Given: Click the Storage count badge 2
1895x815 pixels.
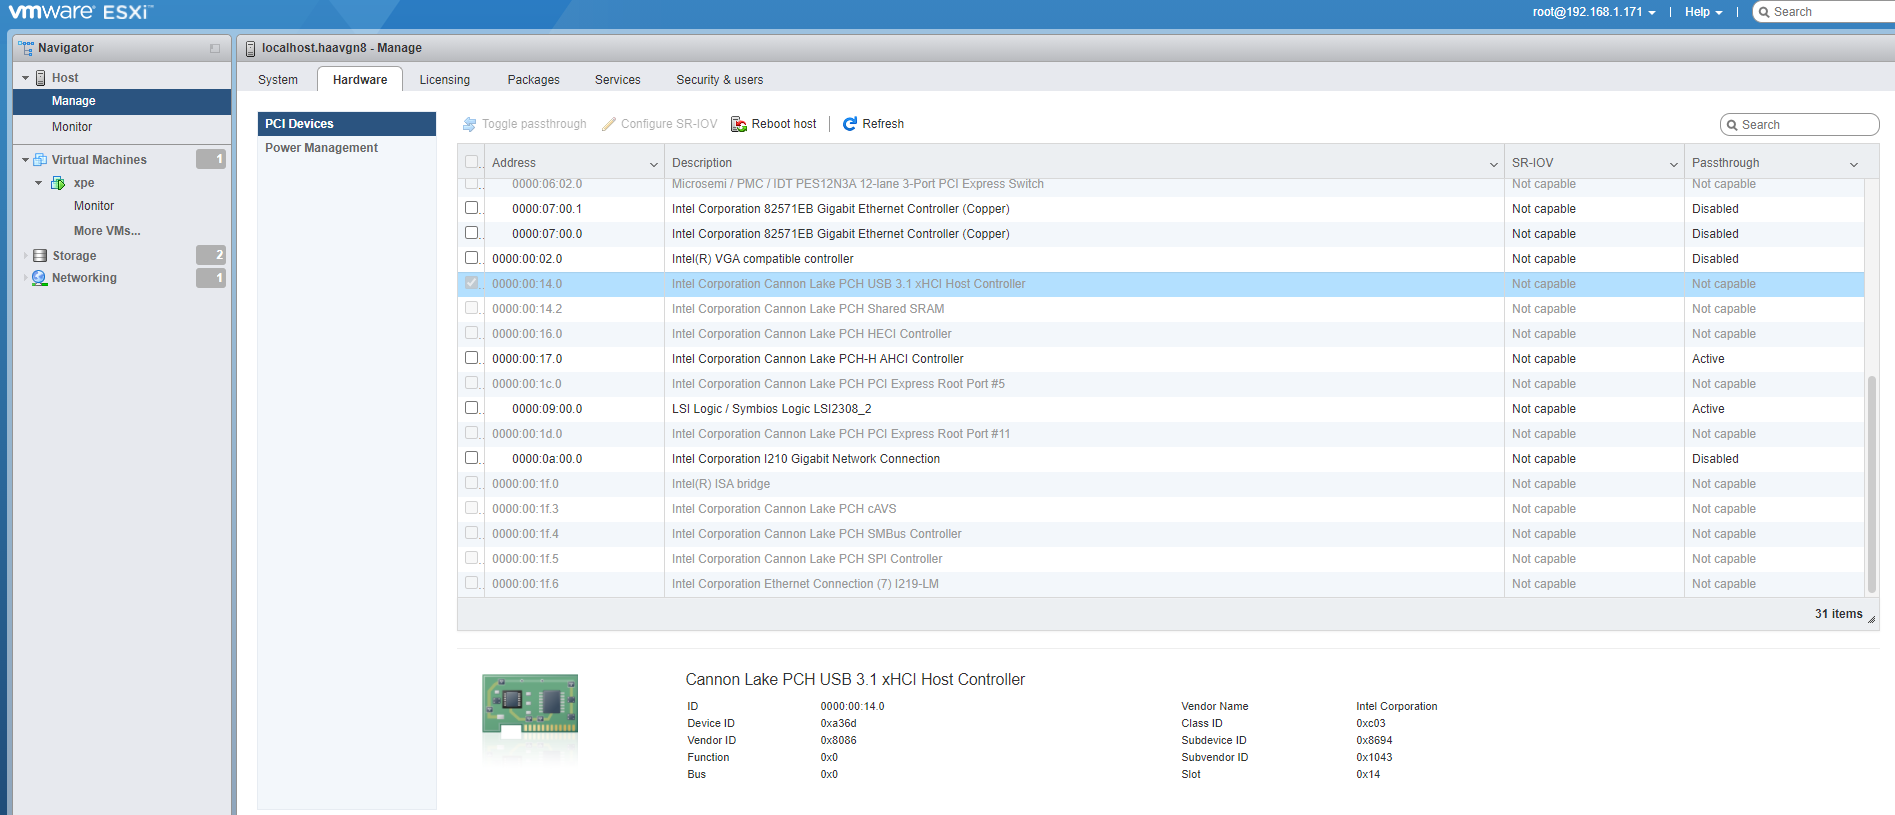Looking at the screenshot, I should click(211, 255).
